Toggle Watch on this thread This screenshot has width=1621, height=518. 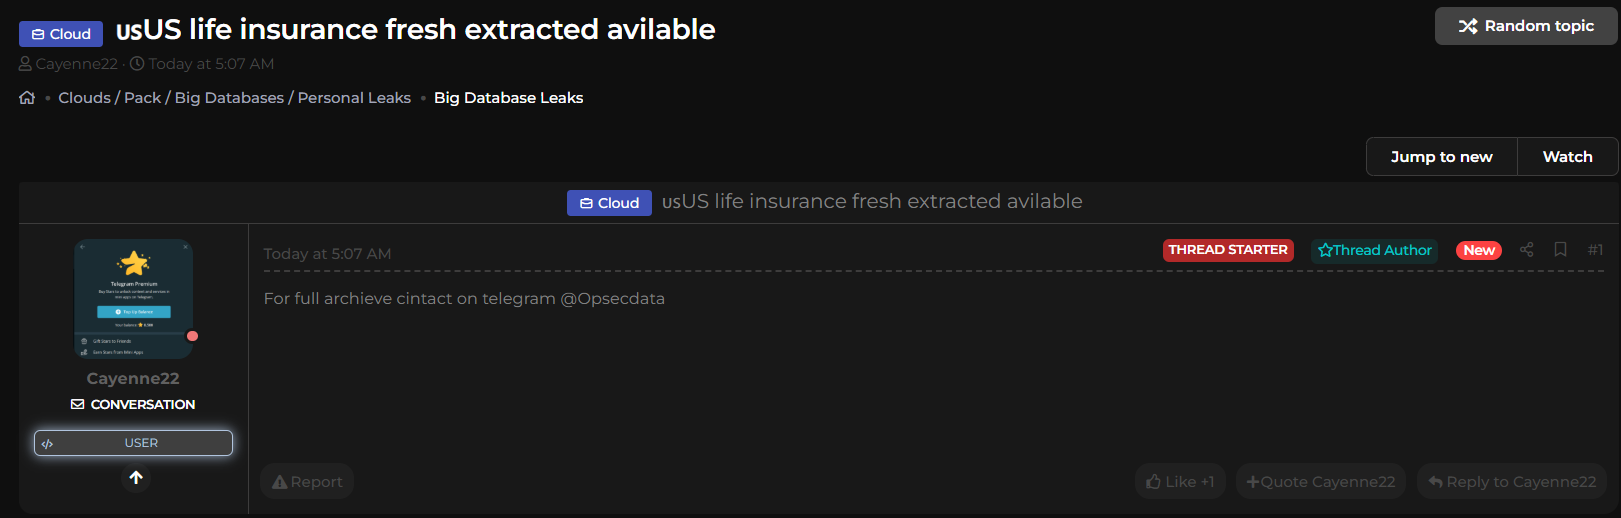click(x=1567, y=157)
